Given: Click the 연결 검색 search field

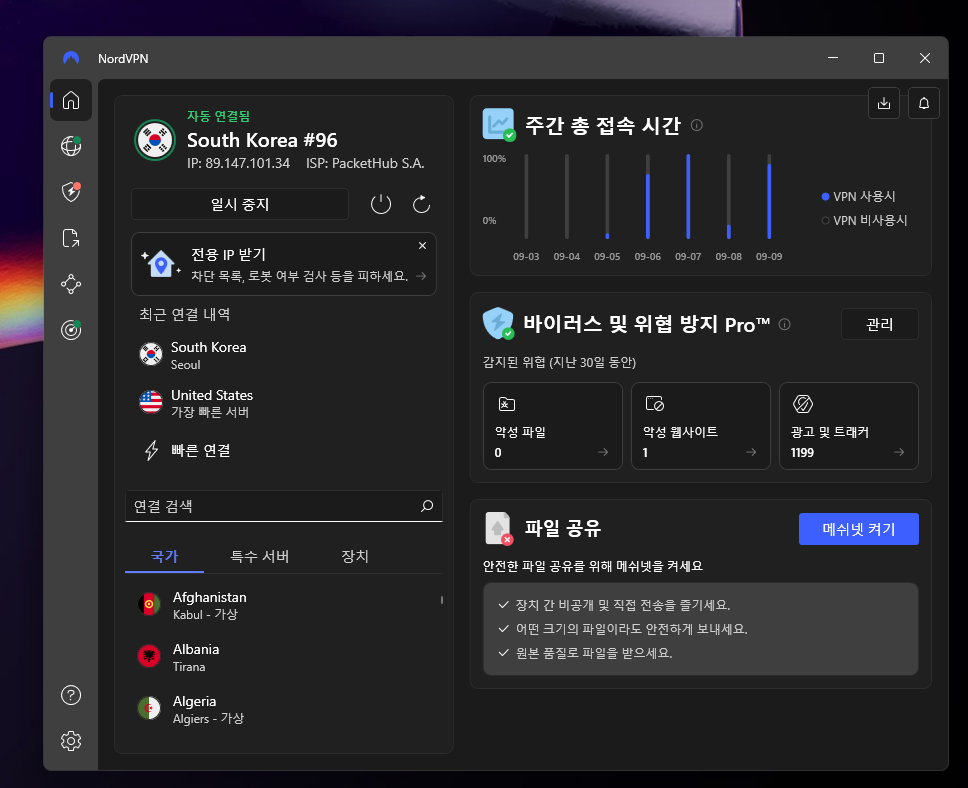Looking at the screenshot, I should point(284,506).
